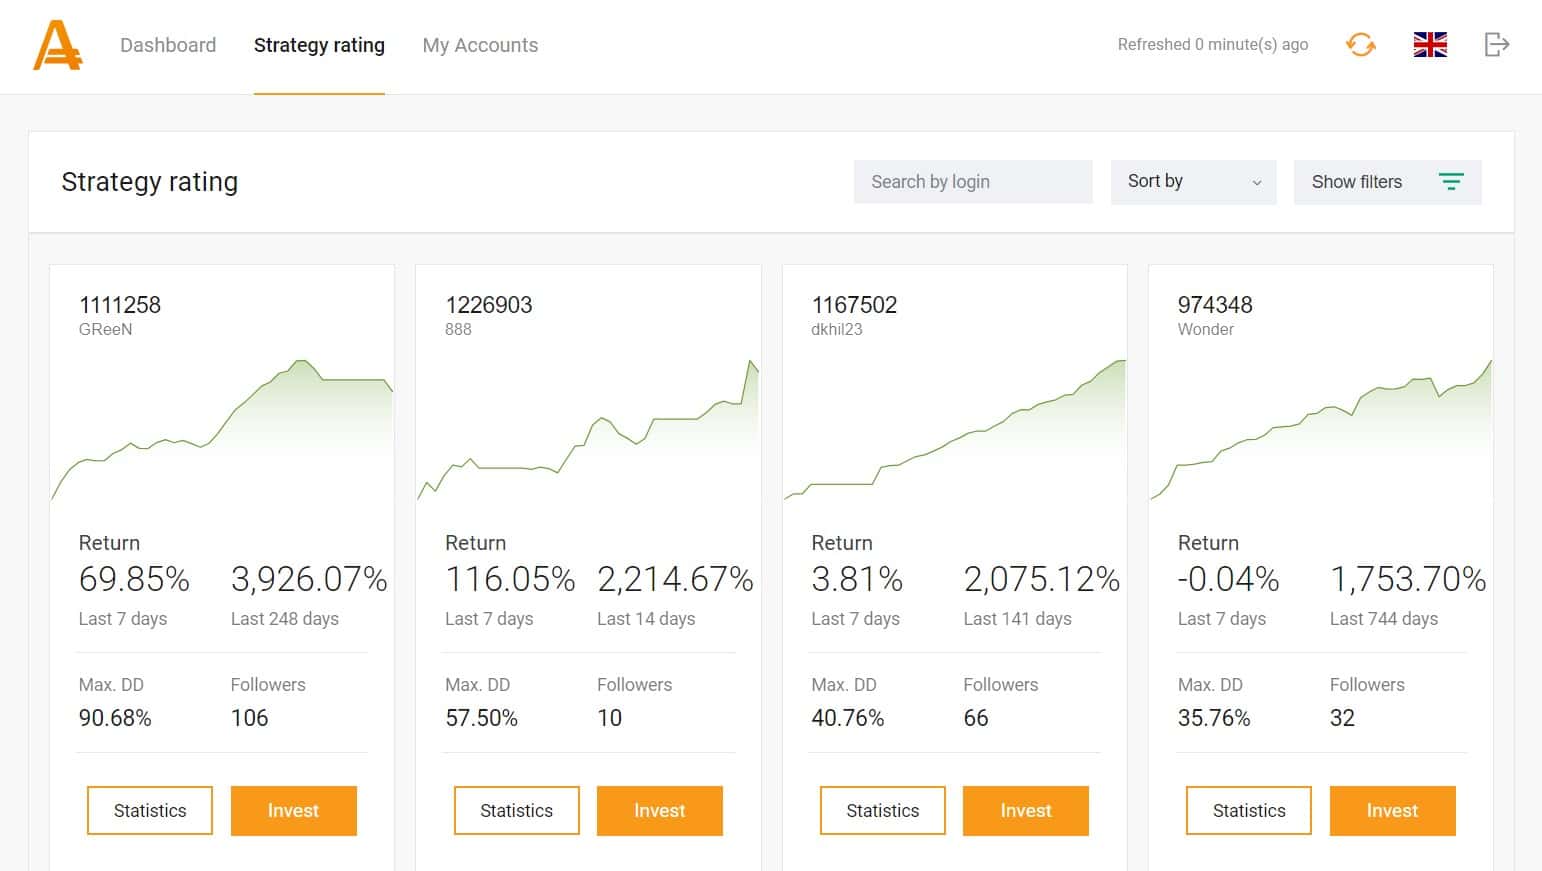
Task: Click the -0.04% return value
Action: pos(1228,579)
